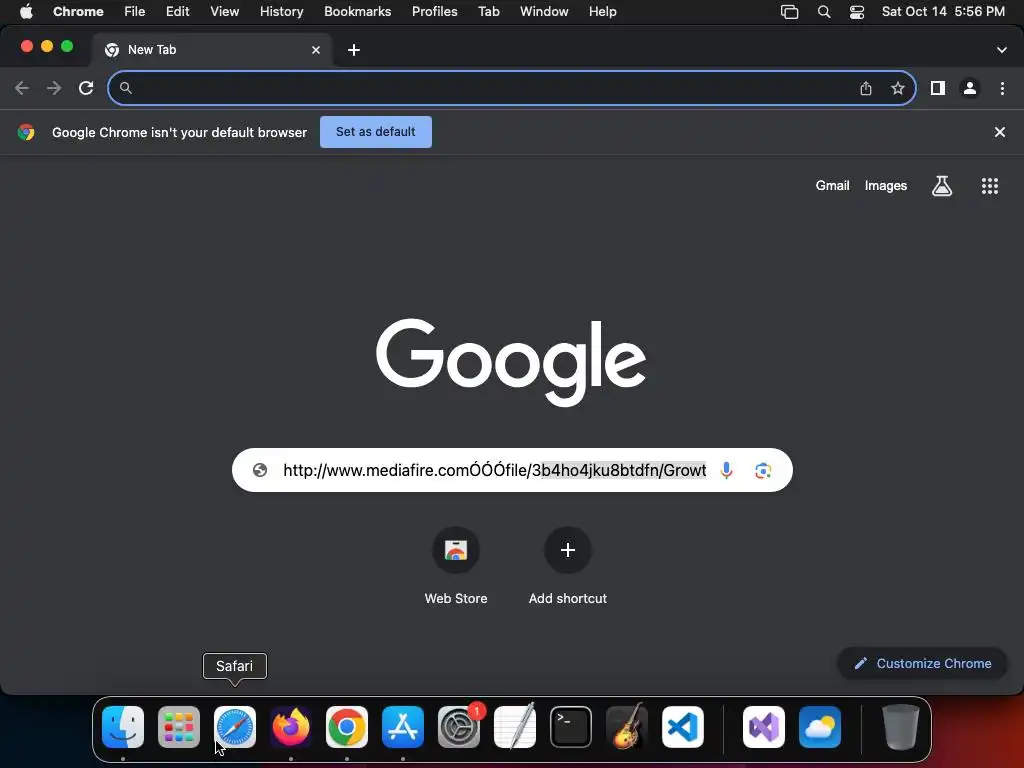The width and height of the screenshot is (1024, 768).
Task: Open TextEdit from the dock
Action: [x=515, y=727]
